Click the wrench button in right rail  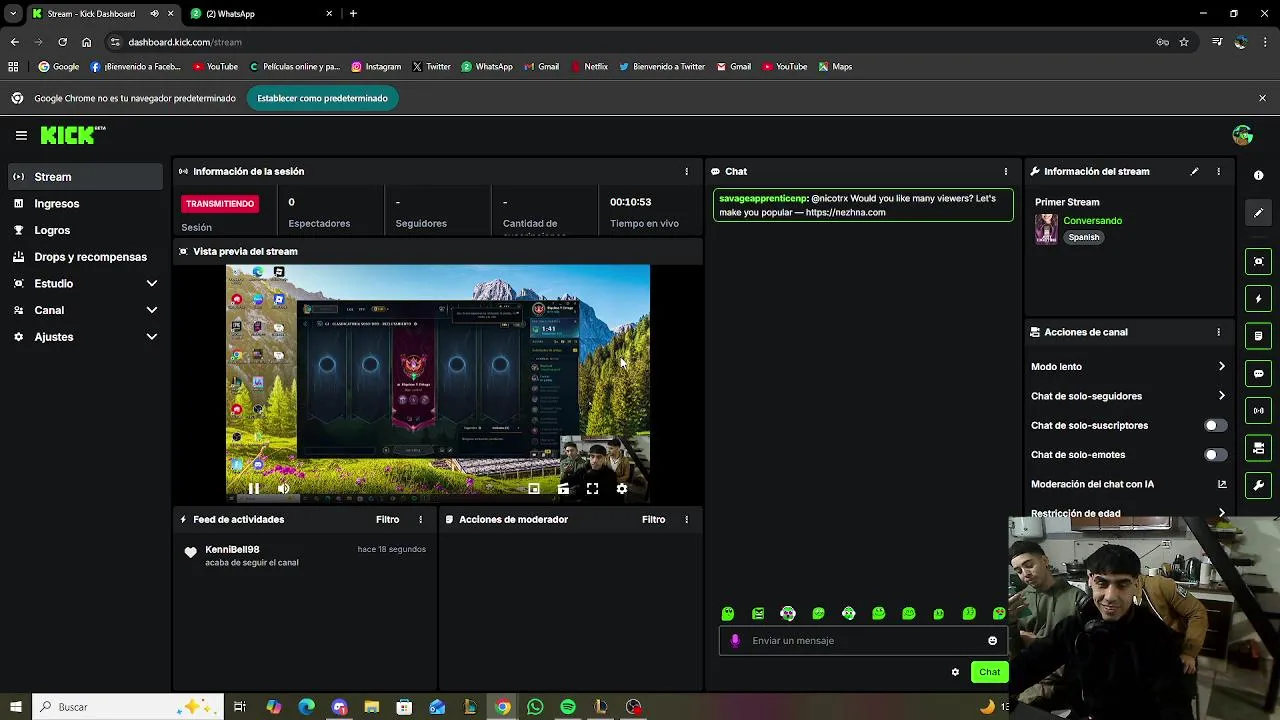[1258, 485]
